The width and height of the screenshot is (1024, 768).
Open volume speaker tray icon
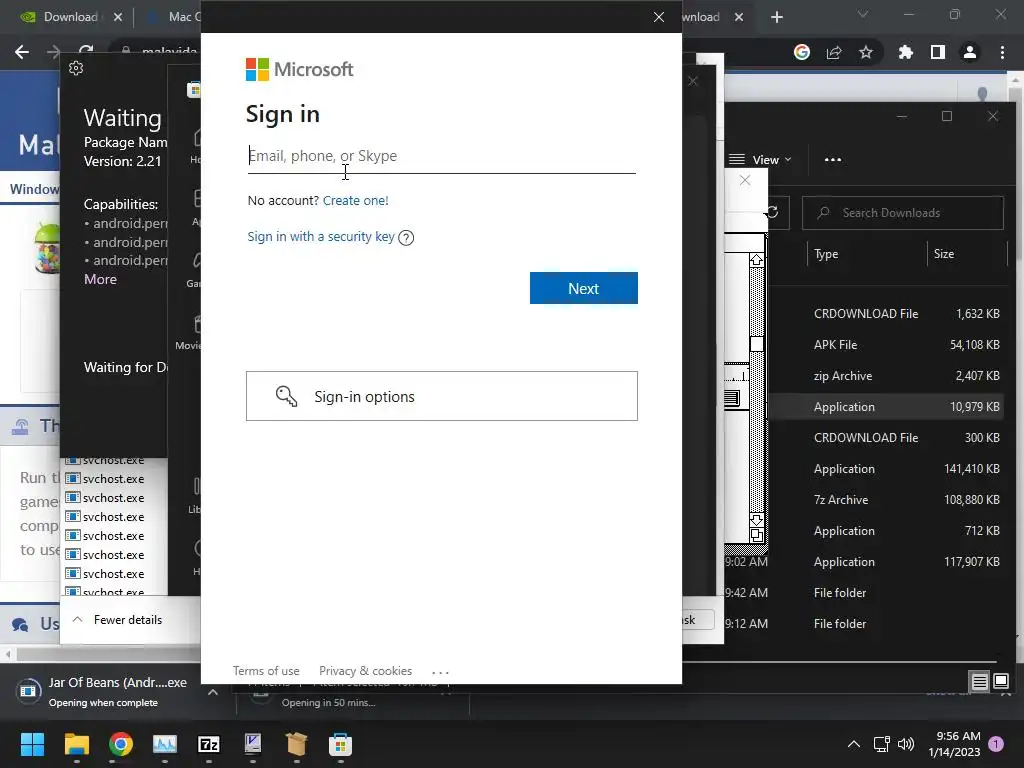(x=906, y=744)
